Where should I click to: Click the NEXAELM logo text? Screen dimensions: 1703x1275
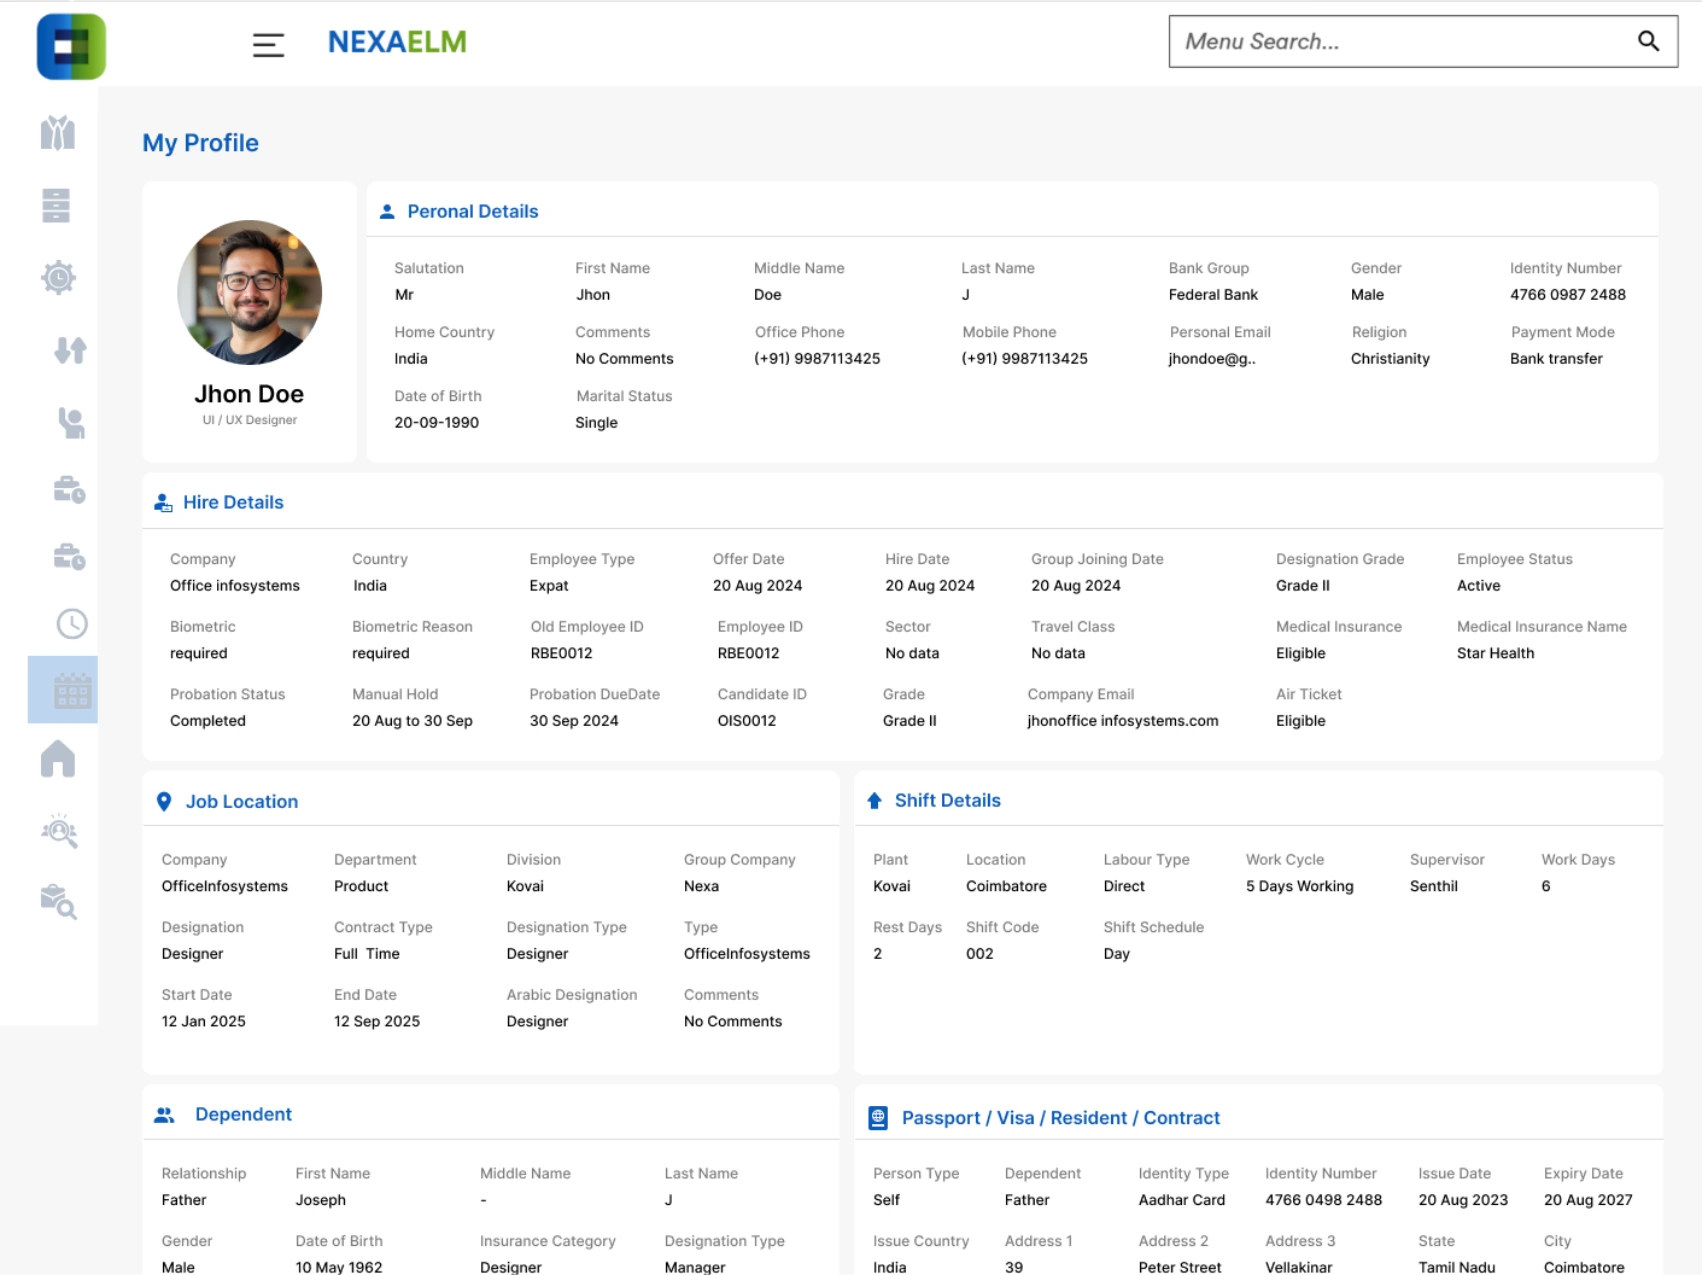tap(397, 42)
